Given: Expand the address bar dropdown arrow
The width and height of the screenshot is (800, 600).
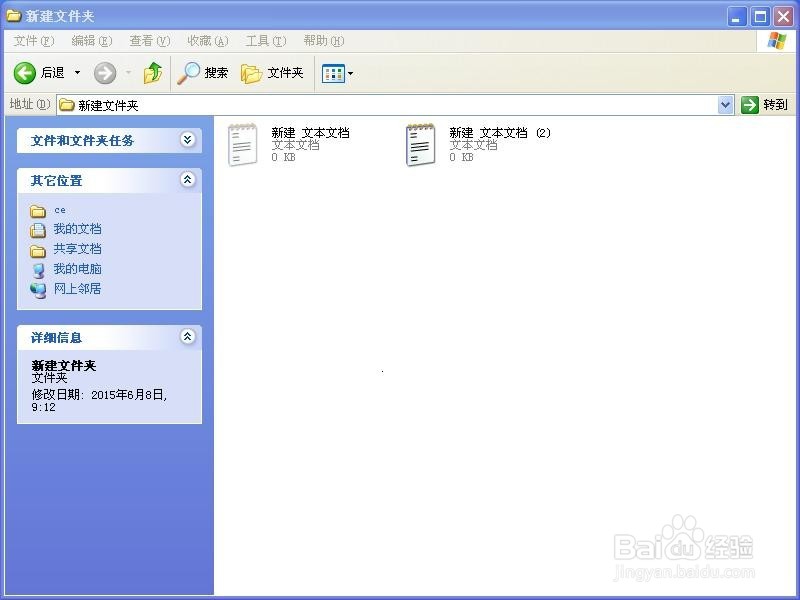Looking at the screenshot, I should pyautogui.click(x=726, y=105).
